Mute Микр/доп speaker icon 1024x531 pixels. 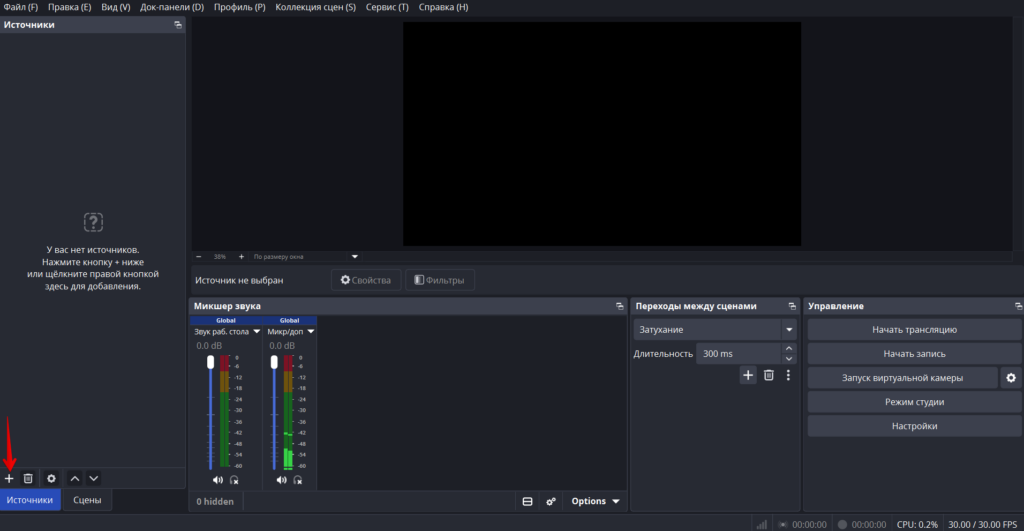[281, 480]
